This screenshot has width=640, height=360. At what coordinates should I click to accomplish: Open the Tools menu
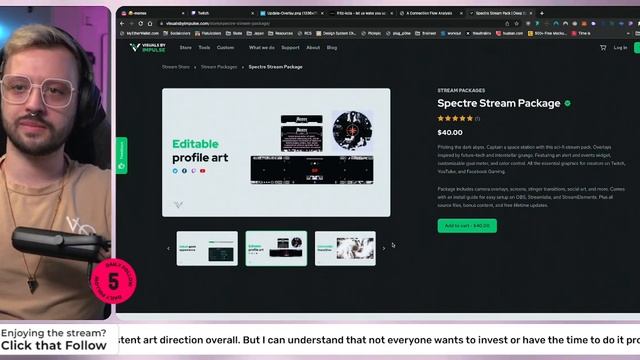pyautogui.click(x=204, y=48)
